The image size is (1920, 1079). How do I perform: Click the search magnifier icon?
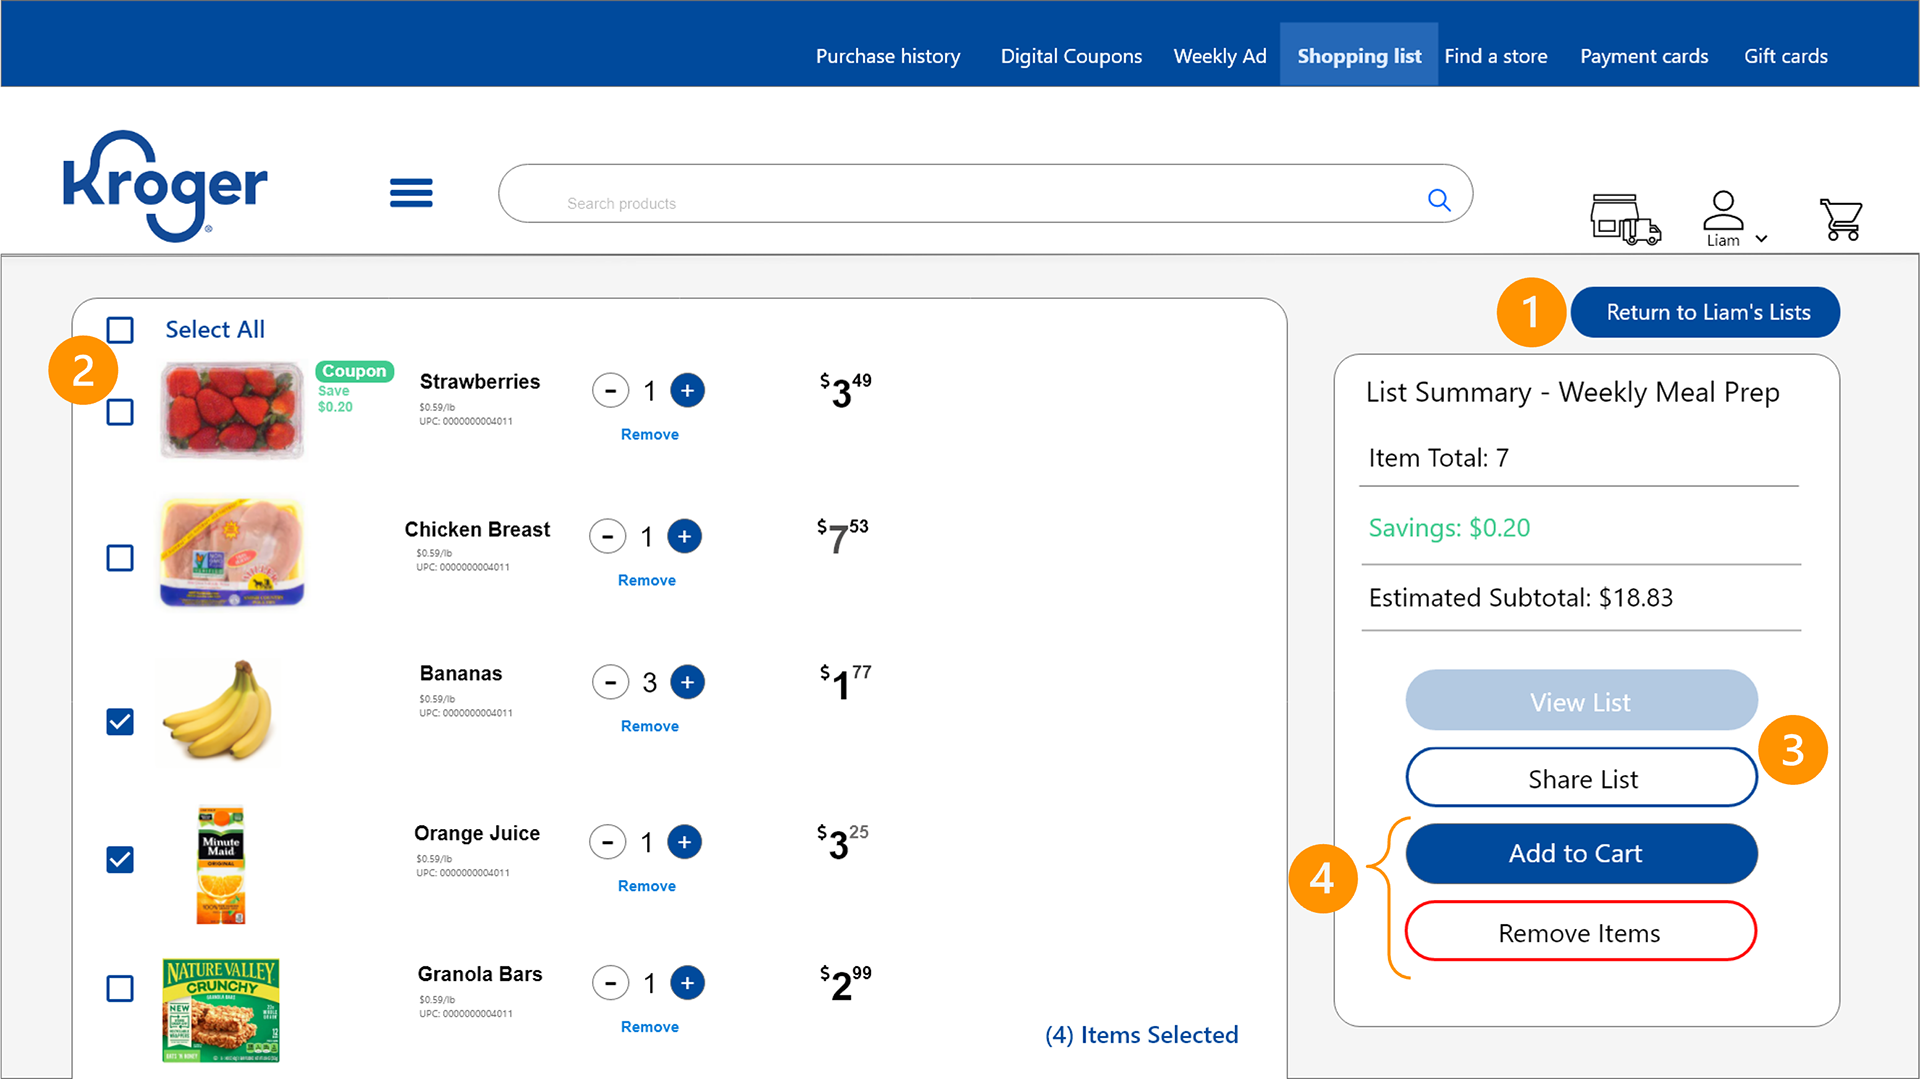pos(1439,200)
